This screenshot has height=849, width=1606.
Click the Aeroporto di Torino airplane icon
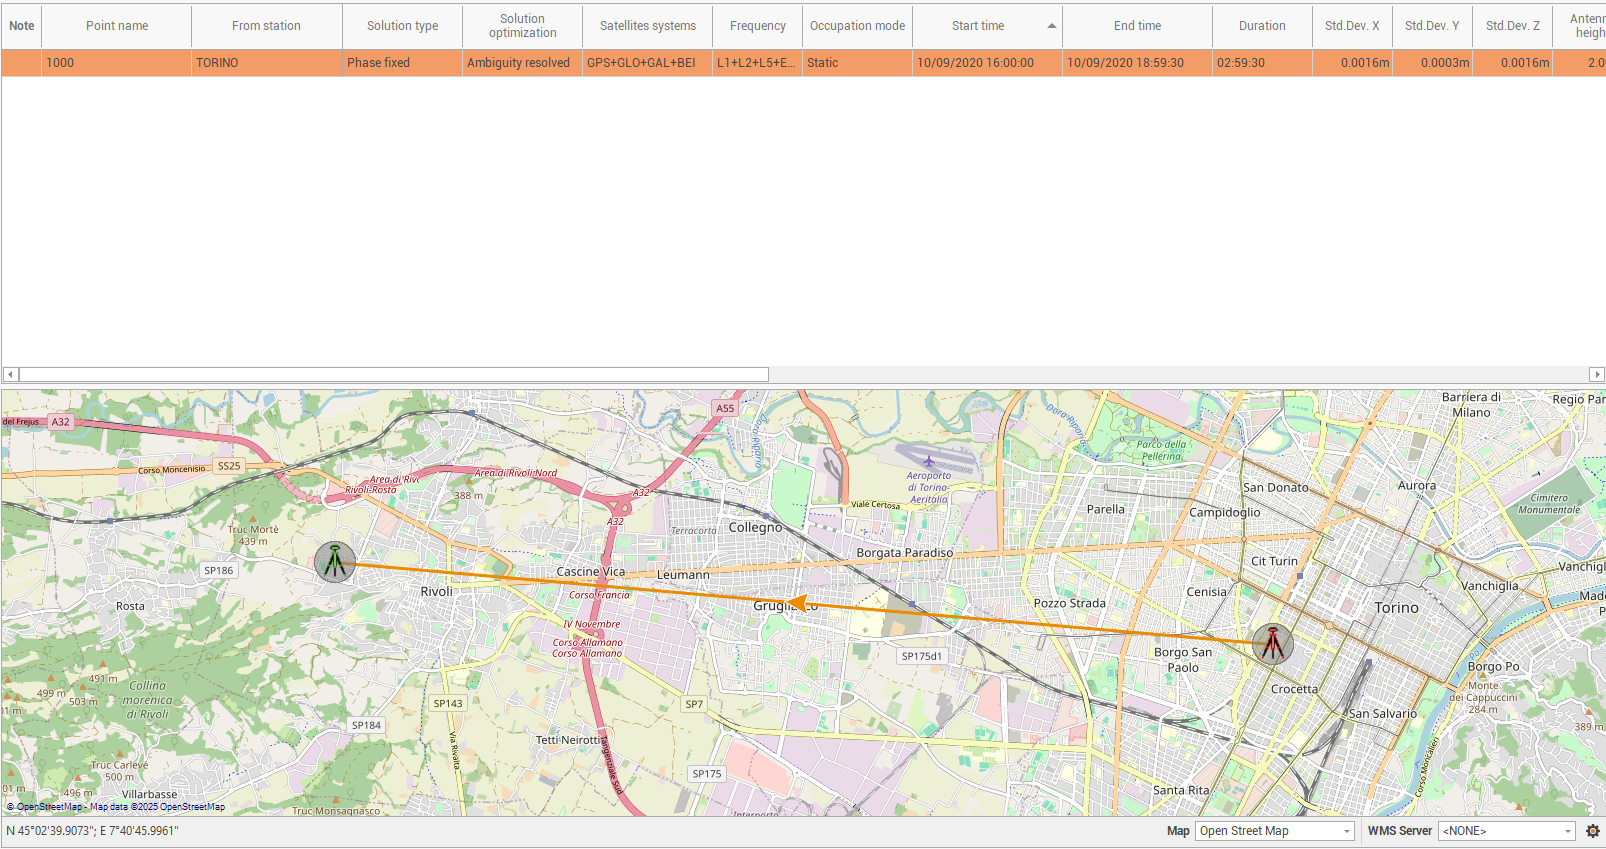click(x=928, y=462)
